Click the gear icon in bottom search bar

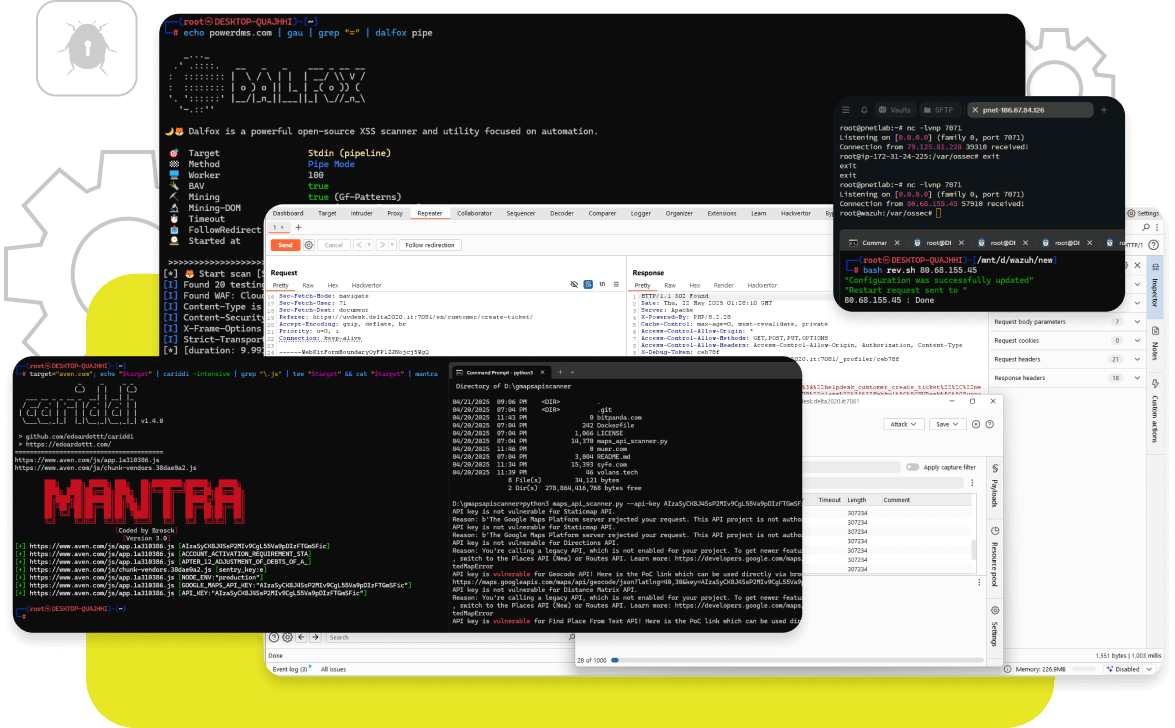click(x=287, y=637)
